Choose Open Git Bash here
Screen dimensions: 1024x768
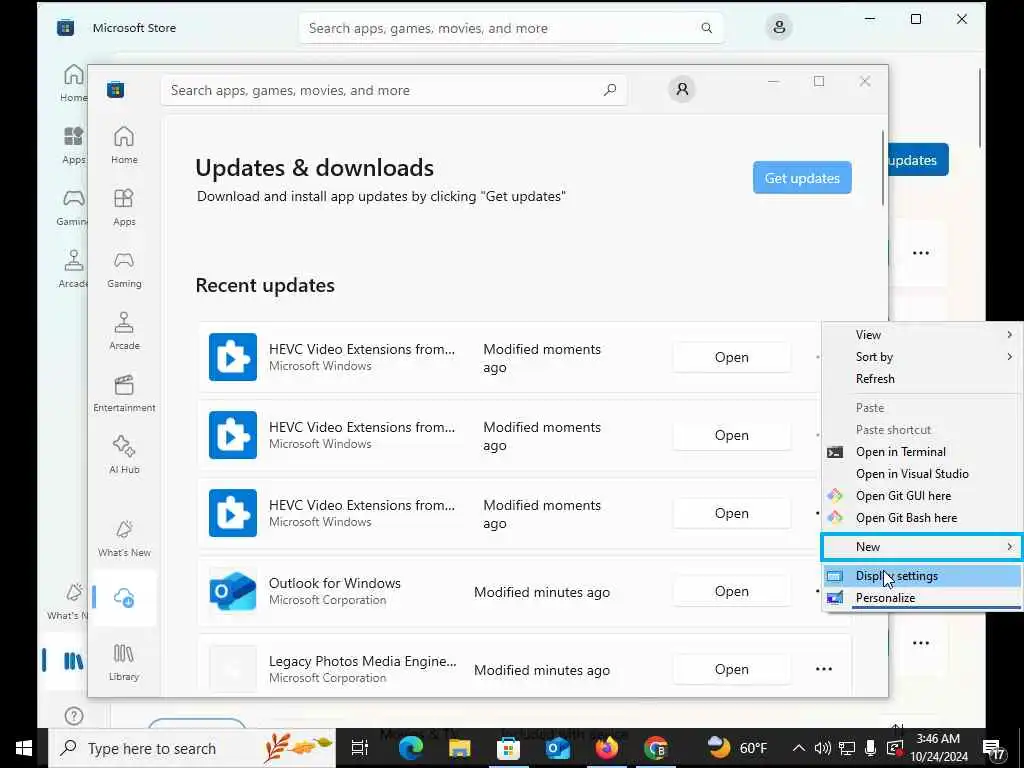[921, 518]
